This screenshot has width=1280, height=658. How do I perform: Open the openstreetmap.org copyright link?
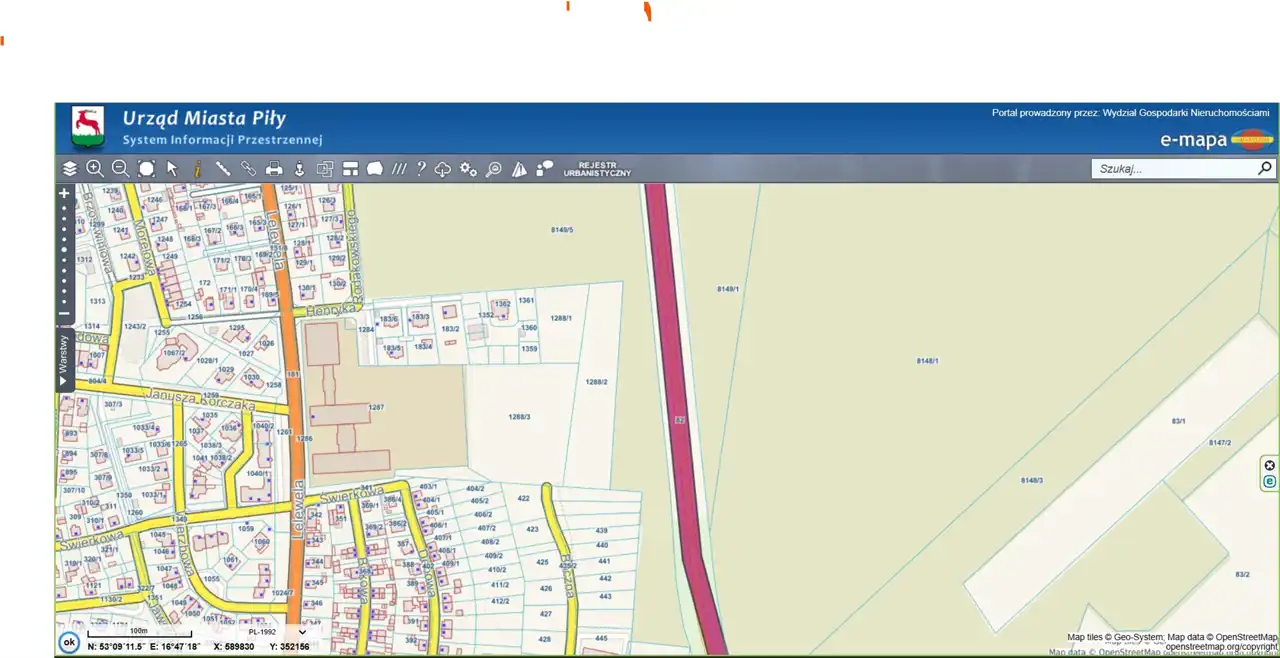tap(1221, 647)
